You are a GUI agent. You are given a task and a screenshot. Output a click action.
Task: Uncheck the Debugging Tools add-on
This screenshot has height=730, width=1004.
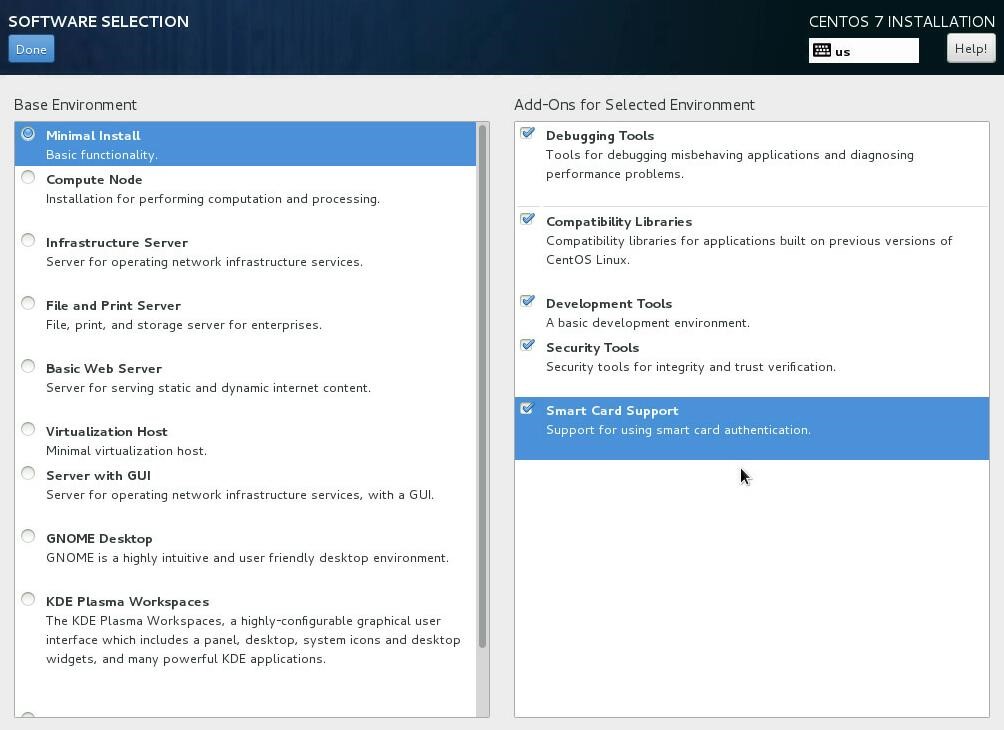coord(527,134)
